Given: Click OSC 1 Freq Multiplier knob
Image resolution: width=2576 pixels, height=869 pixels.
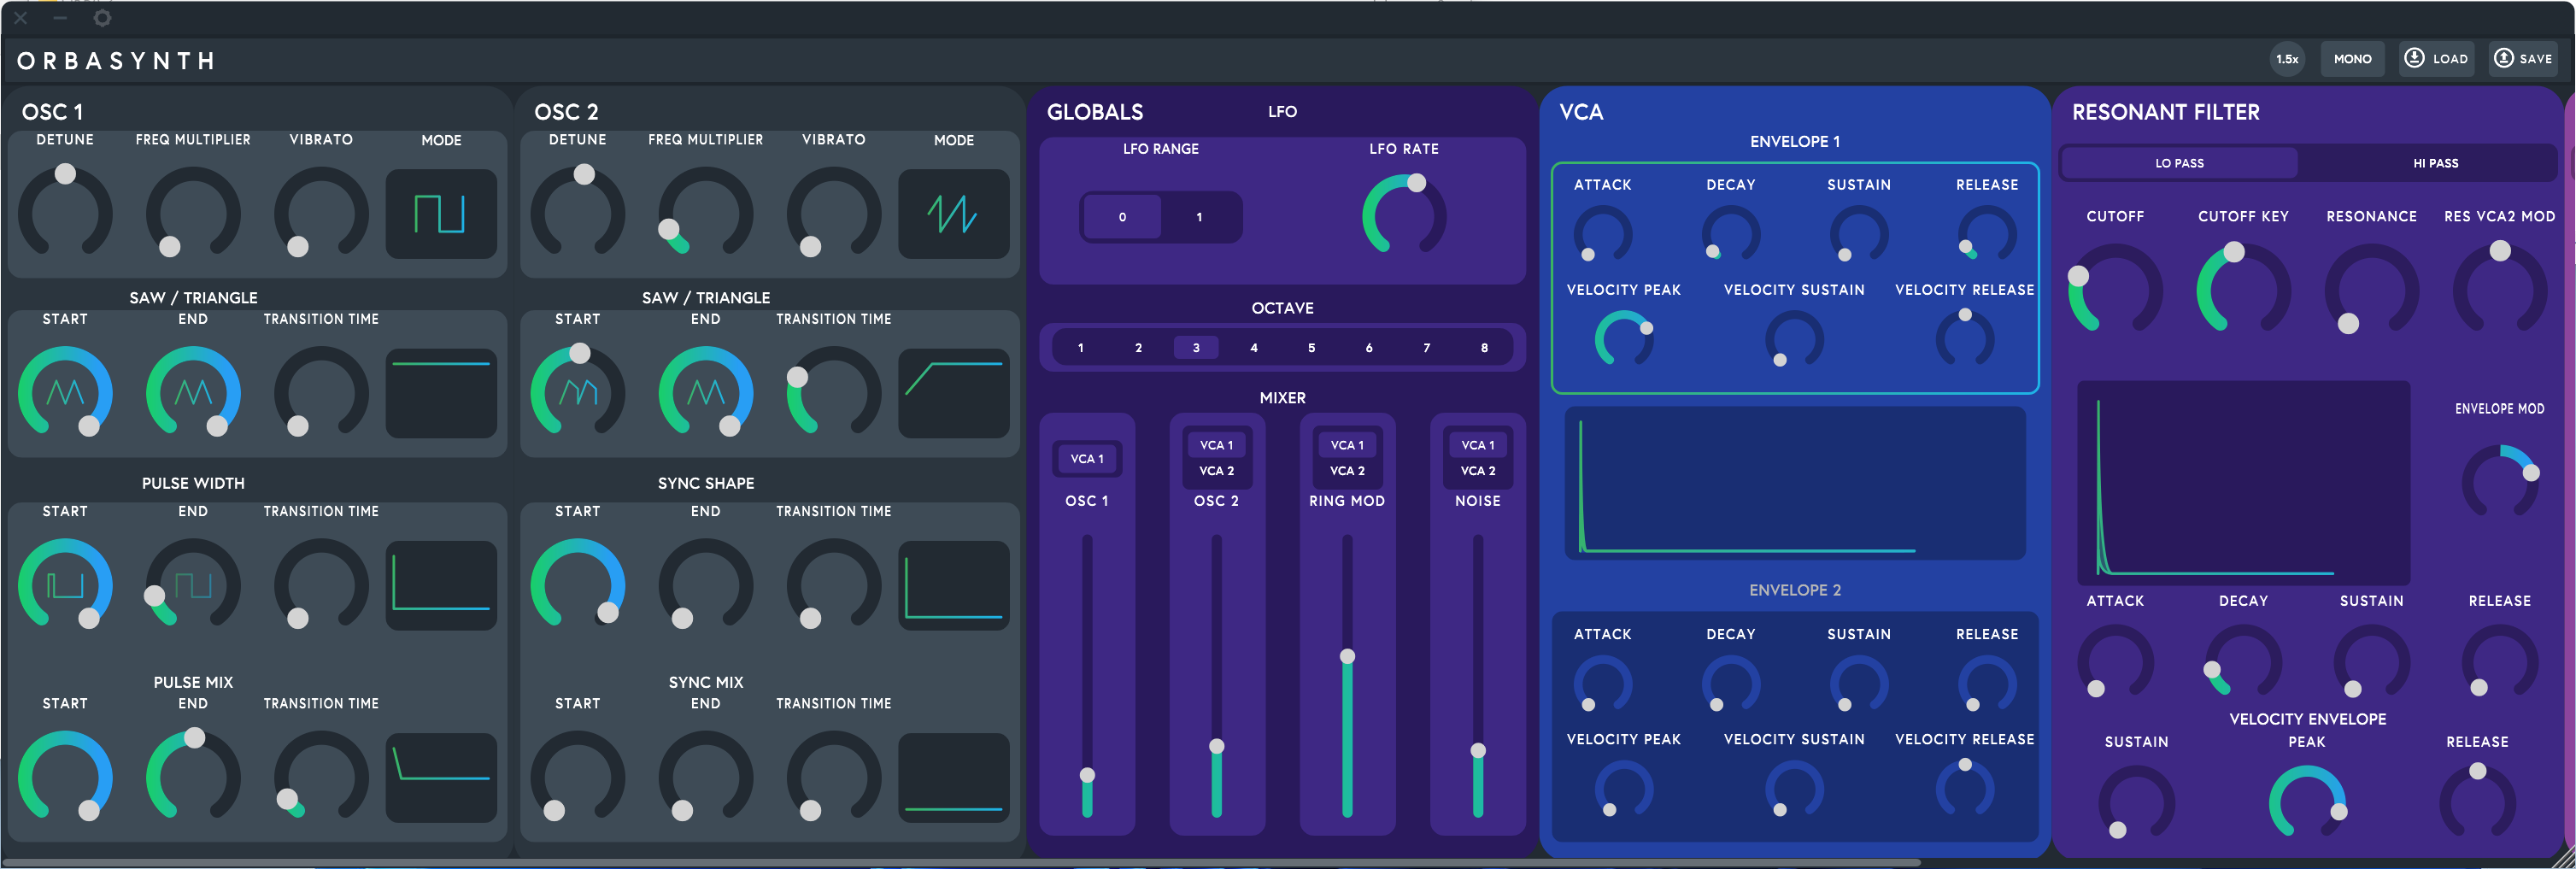Looking at the screenshot, I should point(193,212).
